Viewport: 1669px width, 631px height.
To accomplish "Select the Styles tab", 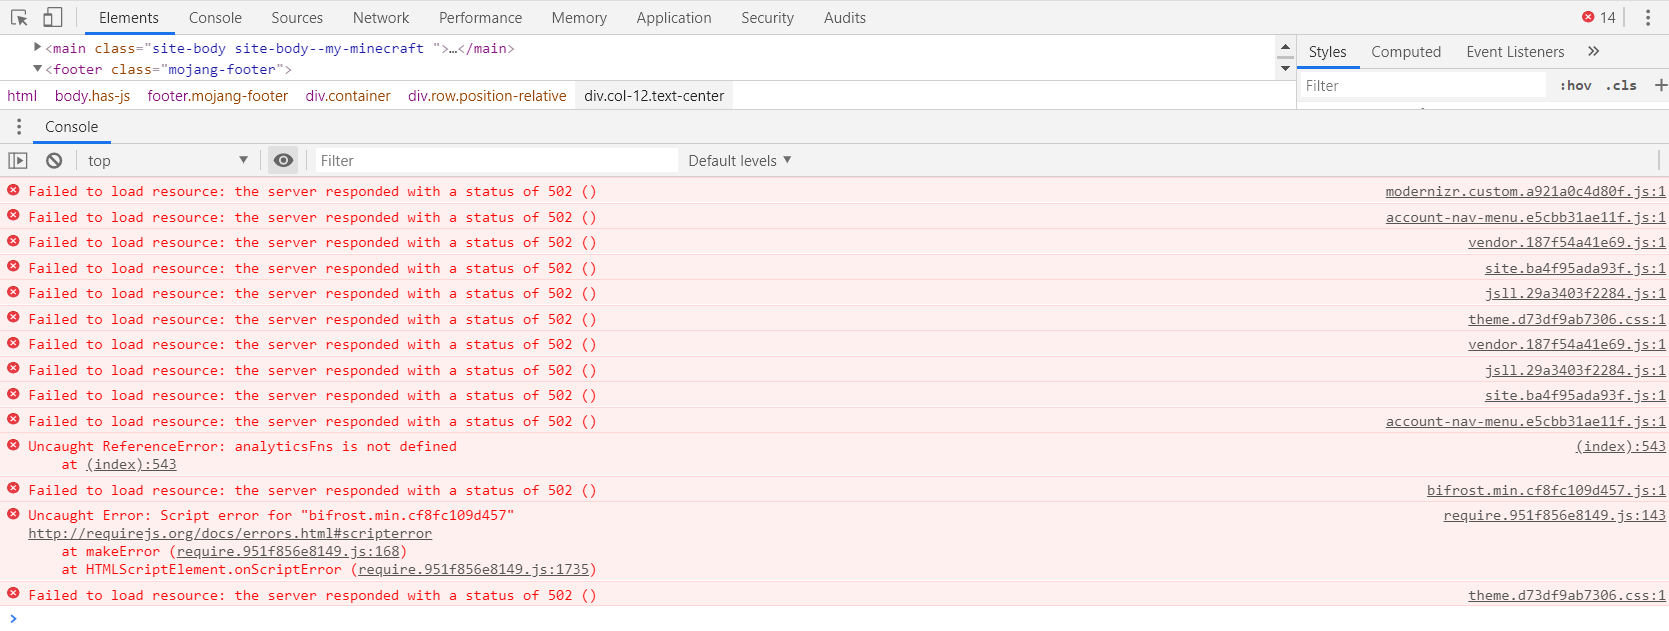I will coord(1327,52).
